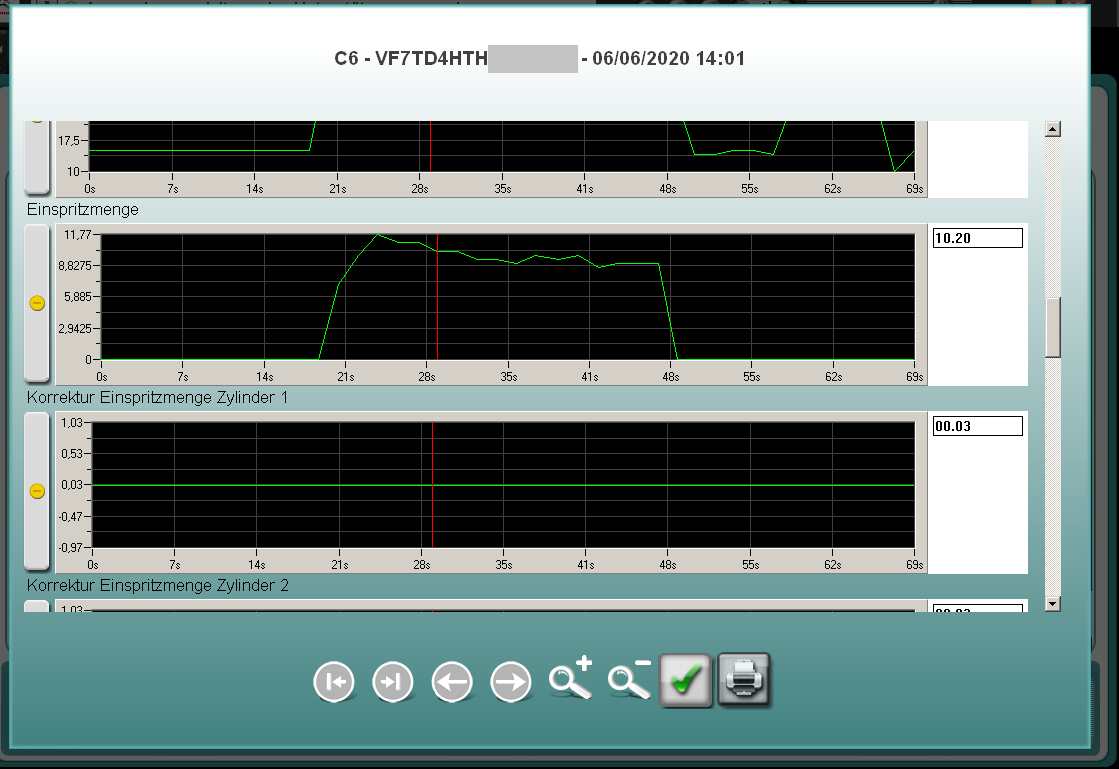The width and height of the screenshot is (1119, 769).
Task: Collapse the Korrektur Einspritzmenge Zylinder 1 graph
Action: click(37, 491)
